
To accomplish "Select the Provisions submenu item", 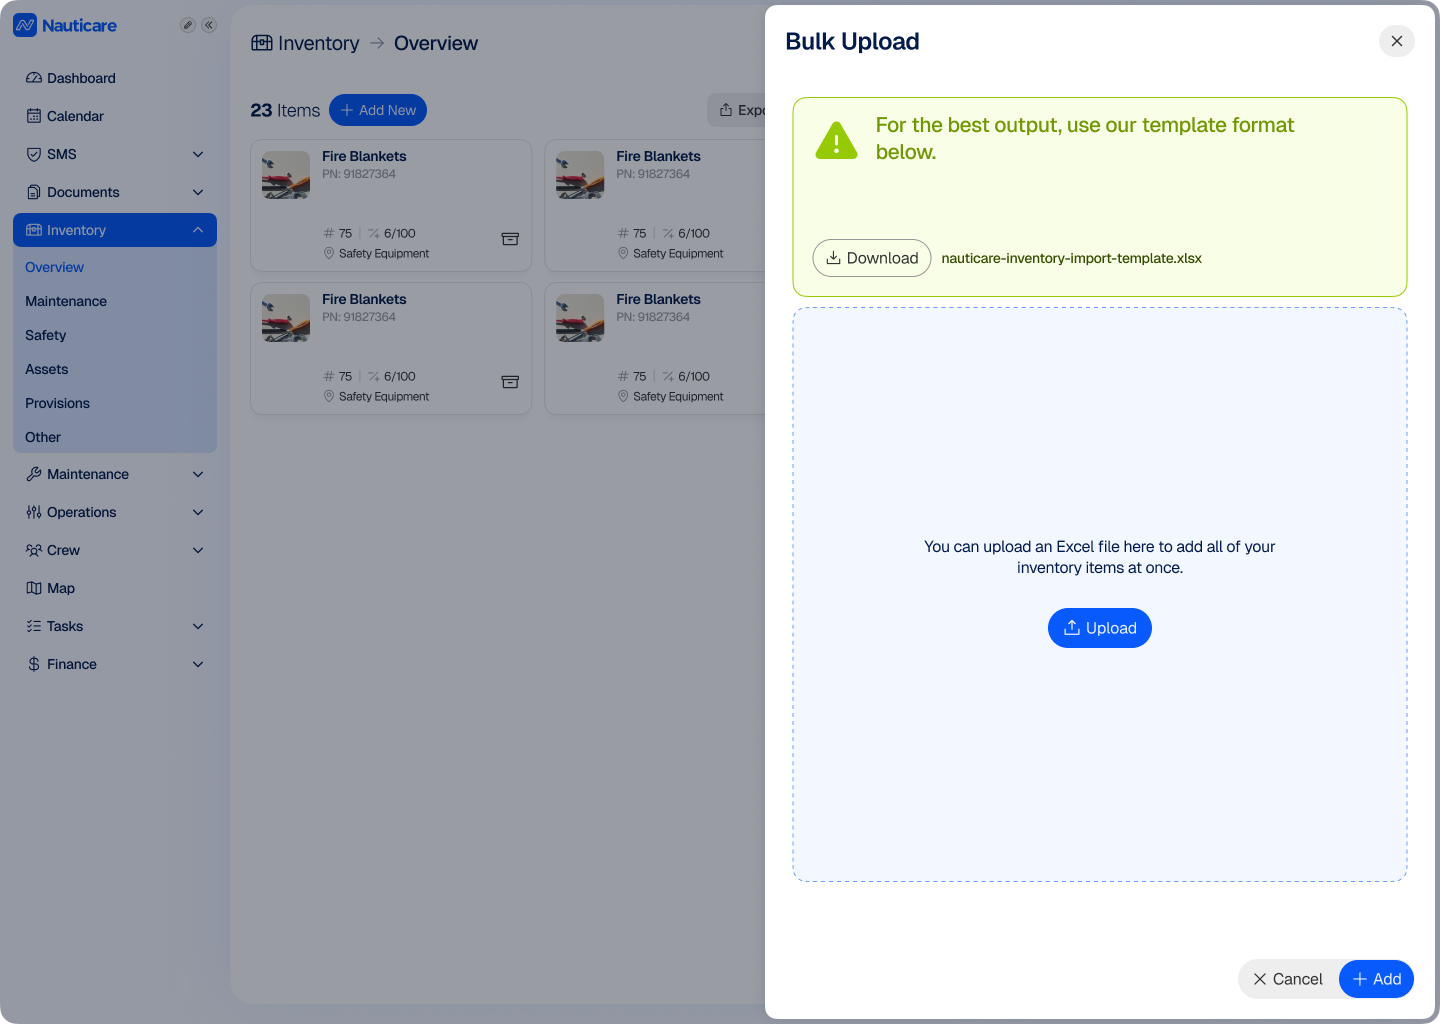I will 57,403.
